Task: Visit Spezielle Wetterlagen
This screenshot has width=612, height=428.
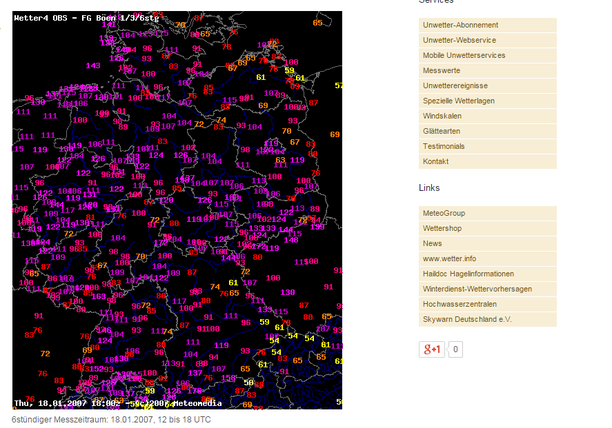Action: tap(459, 101)
